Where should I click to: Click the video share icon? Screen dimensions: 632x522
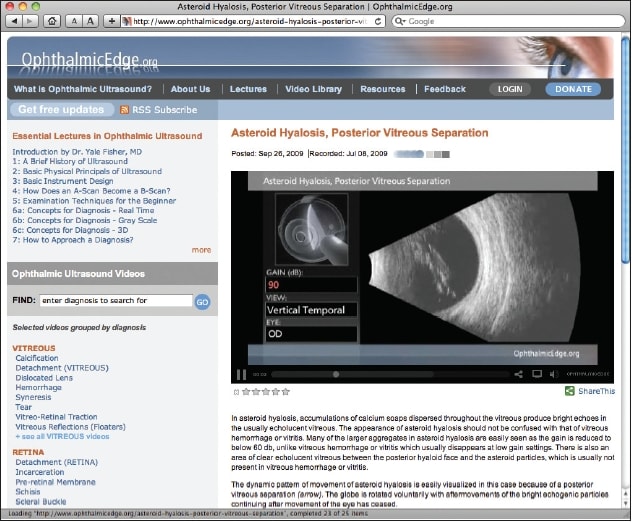point(519,374)
